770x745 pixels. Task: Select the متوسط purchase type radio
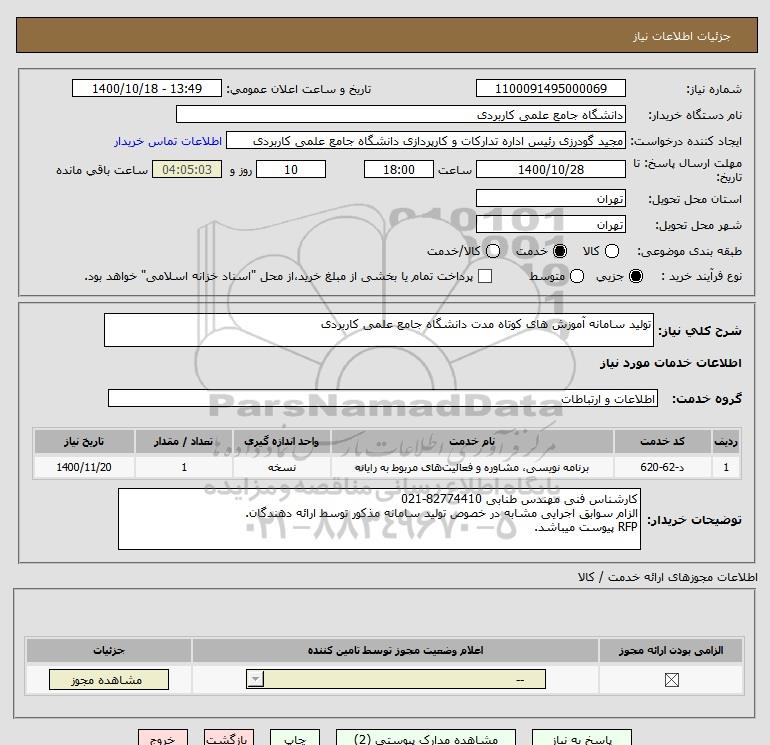point(577,276)
